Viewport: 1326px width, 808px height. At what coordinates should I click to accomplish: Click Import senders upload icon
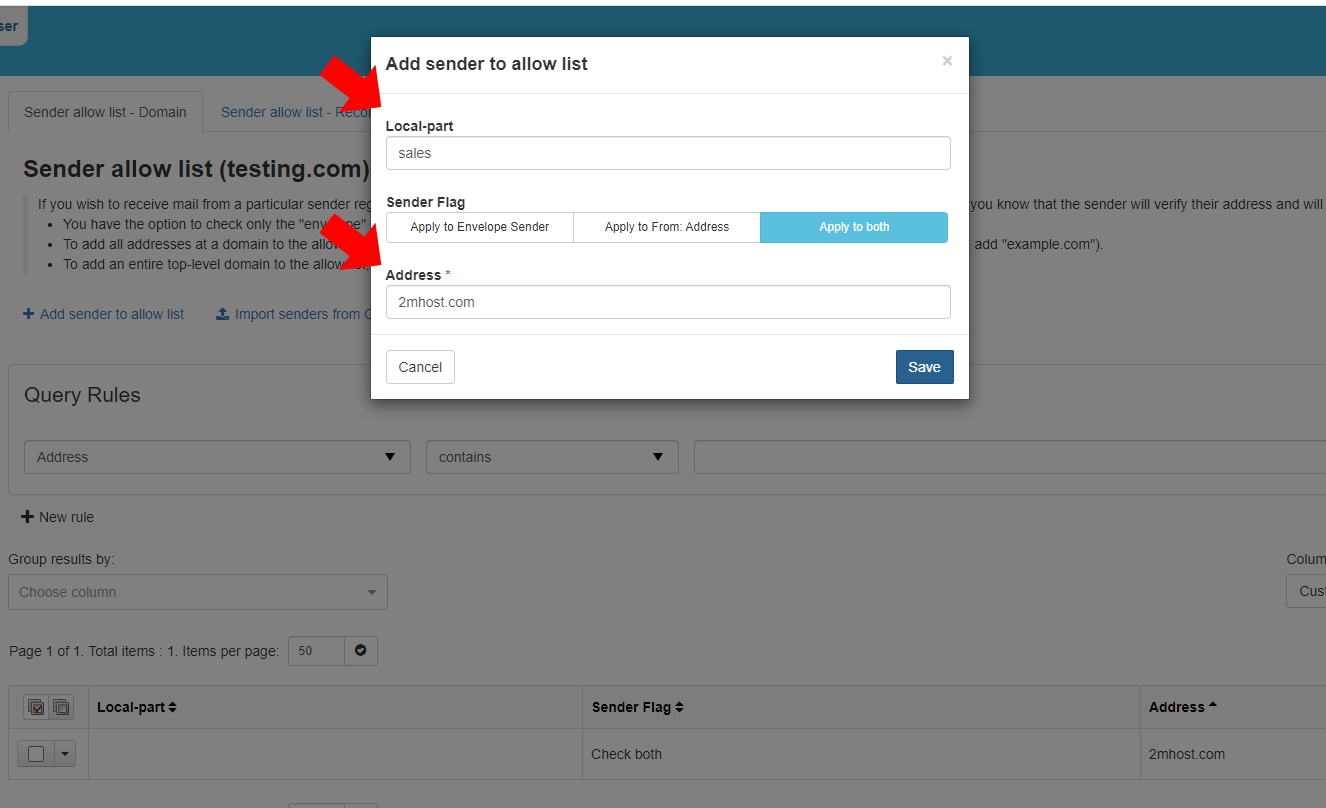(x=222, y=314)
